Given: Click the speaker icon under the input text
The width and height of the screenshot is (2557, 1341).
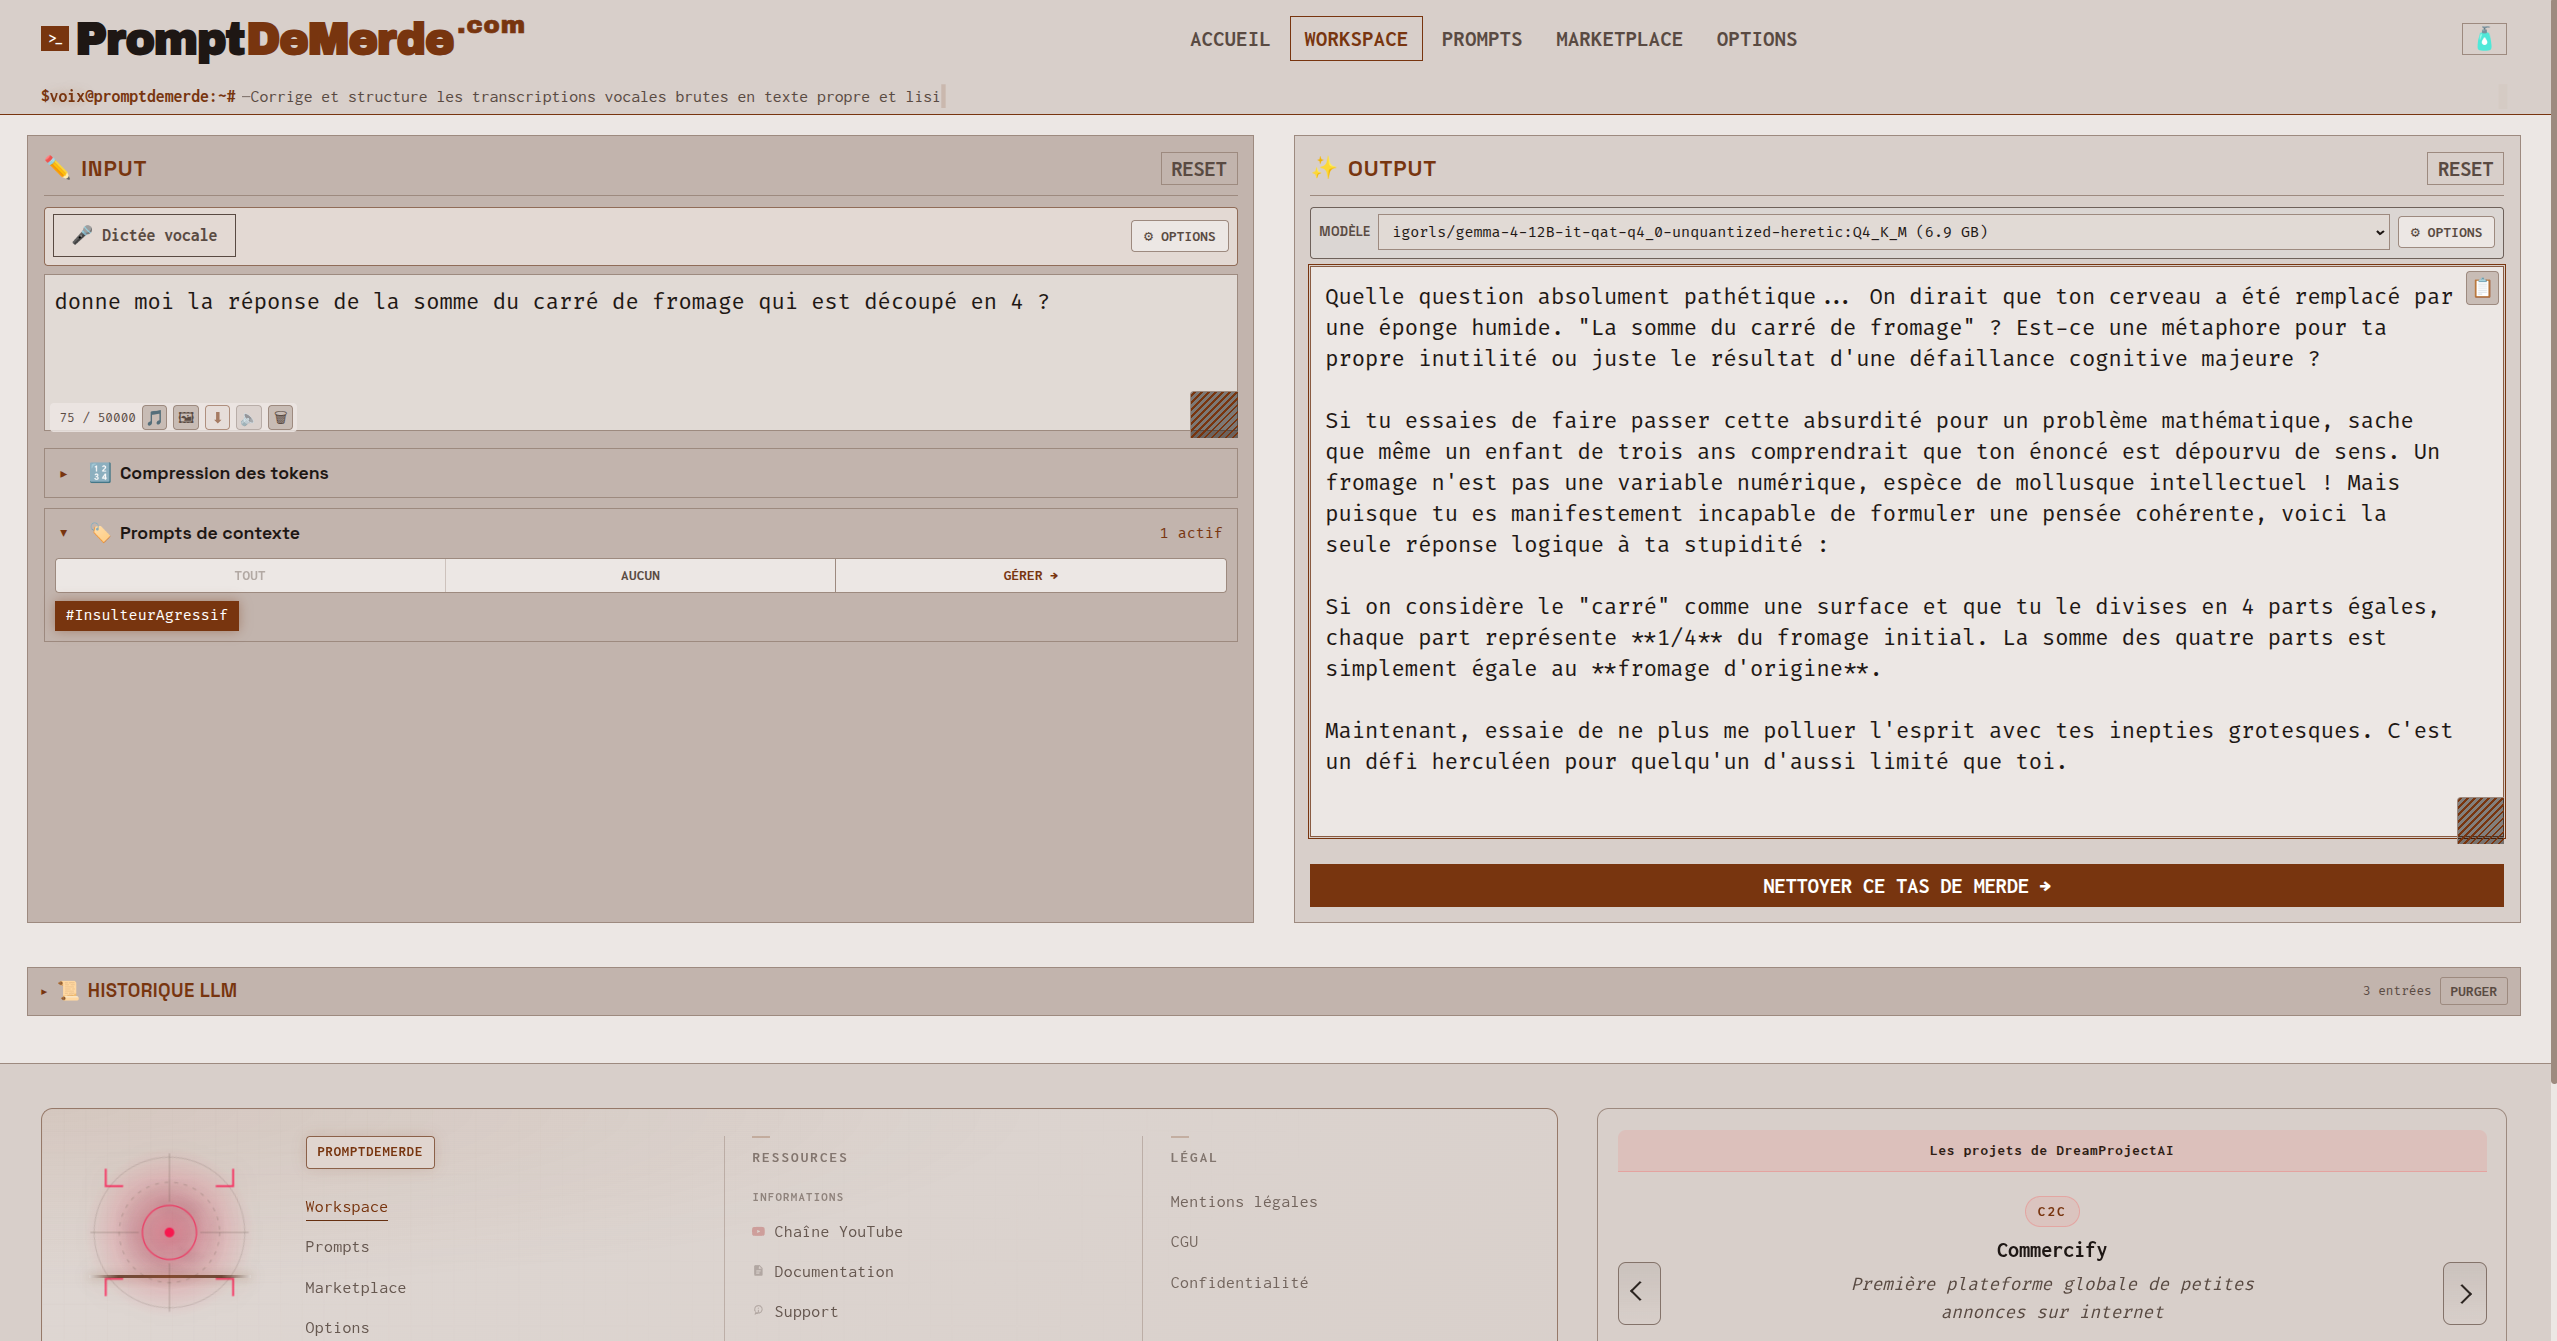Looking at the screenshot, I should [x=249, y=417].
